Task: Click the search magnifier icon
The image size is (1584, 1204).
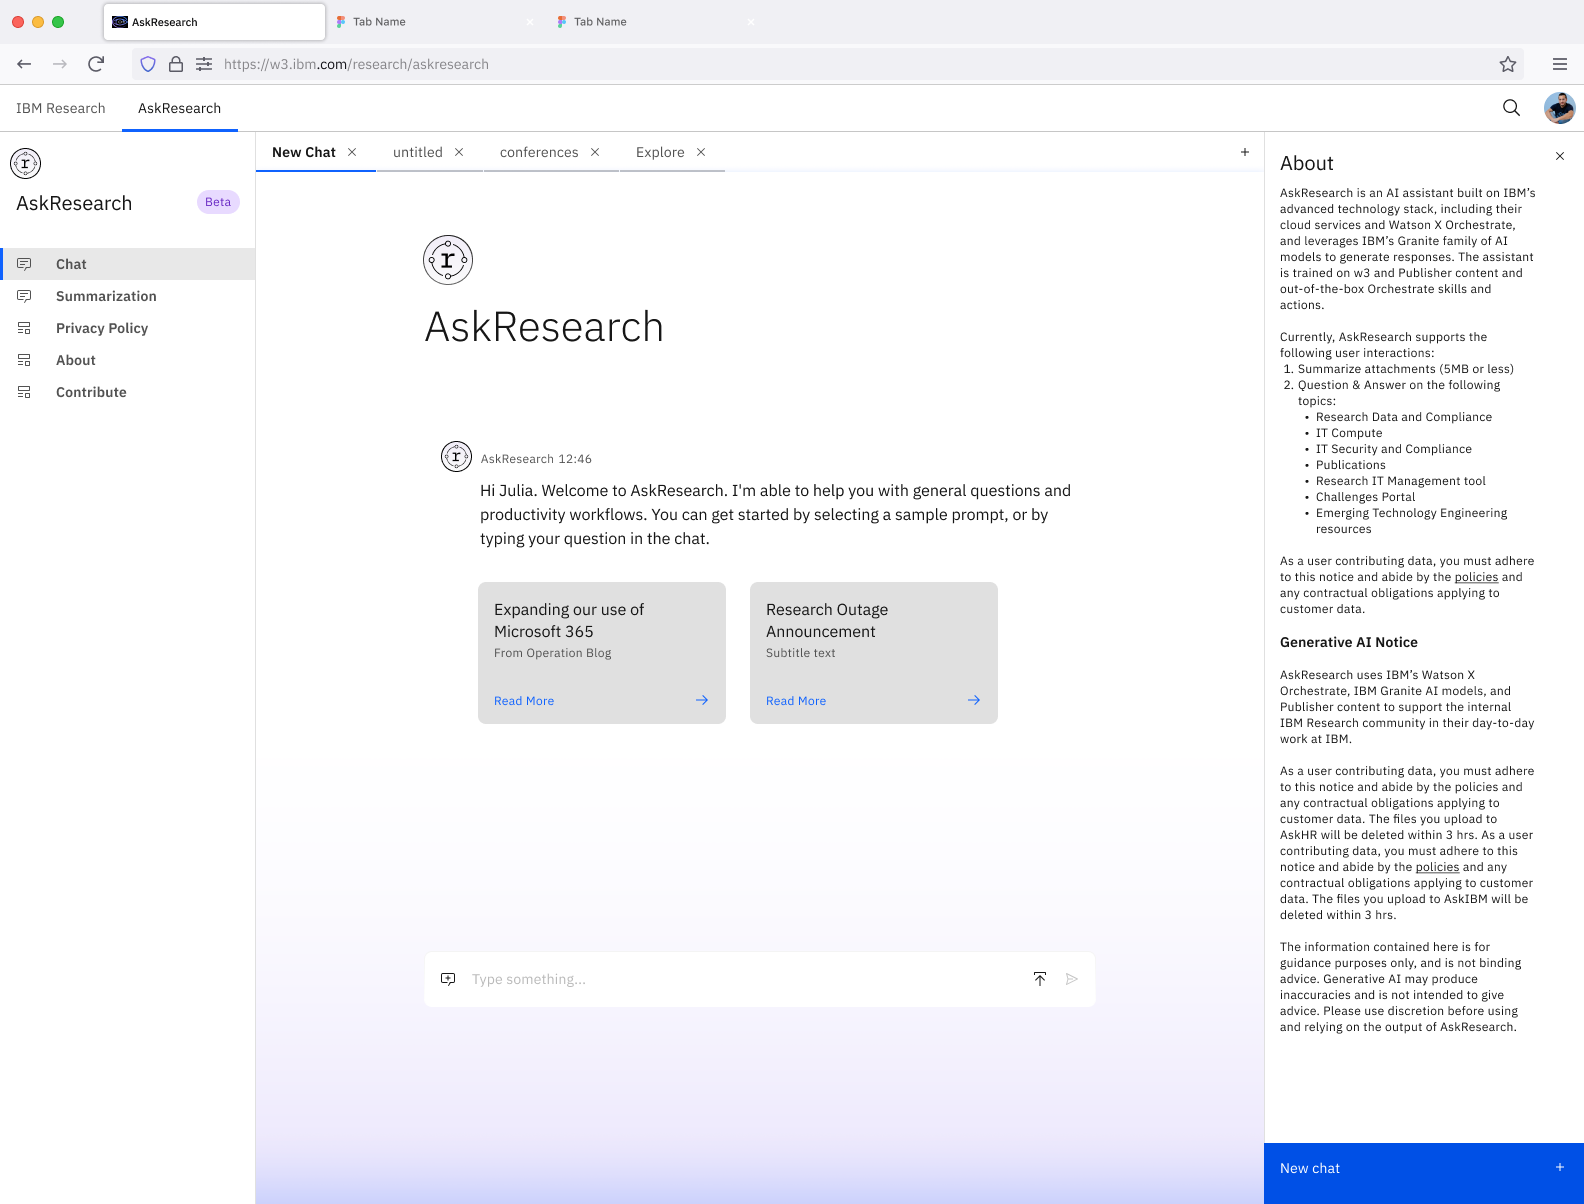Action: 1512,108
